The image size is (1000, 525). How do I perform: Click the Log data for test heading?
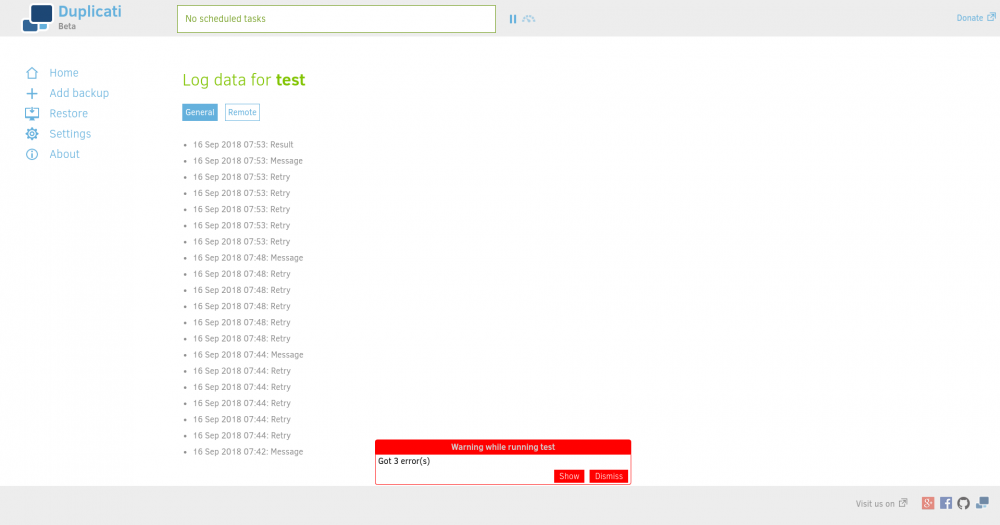click(x=244, y=80)
